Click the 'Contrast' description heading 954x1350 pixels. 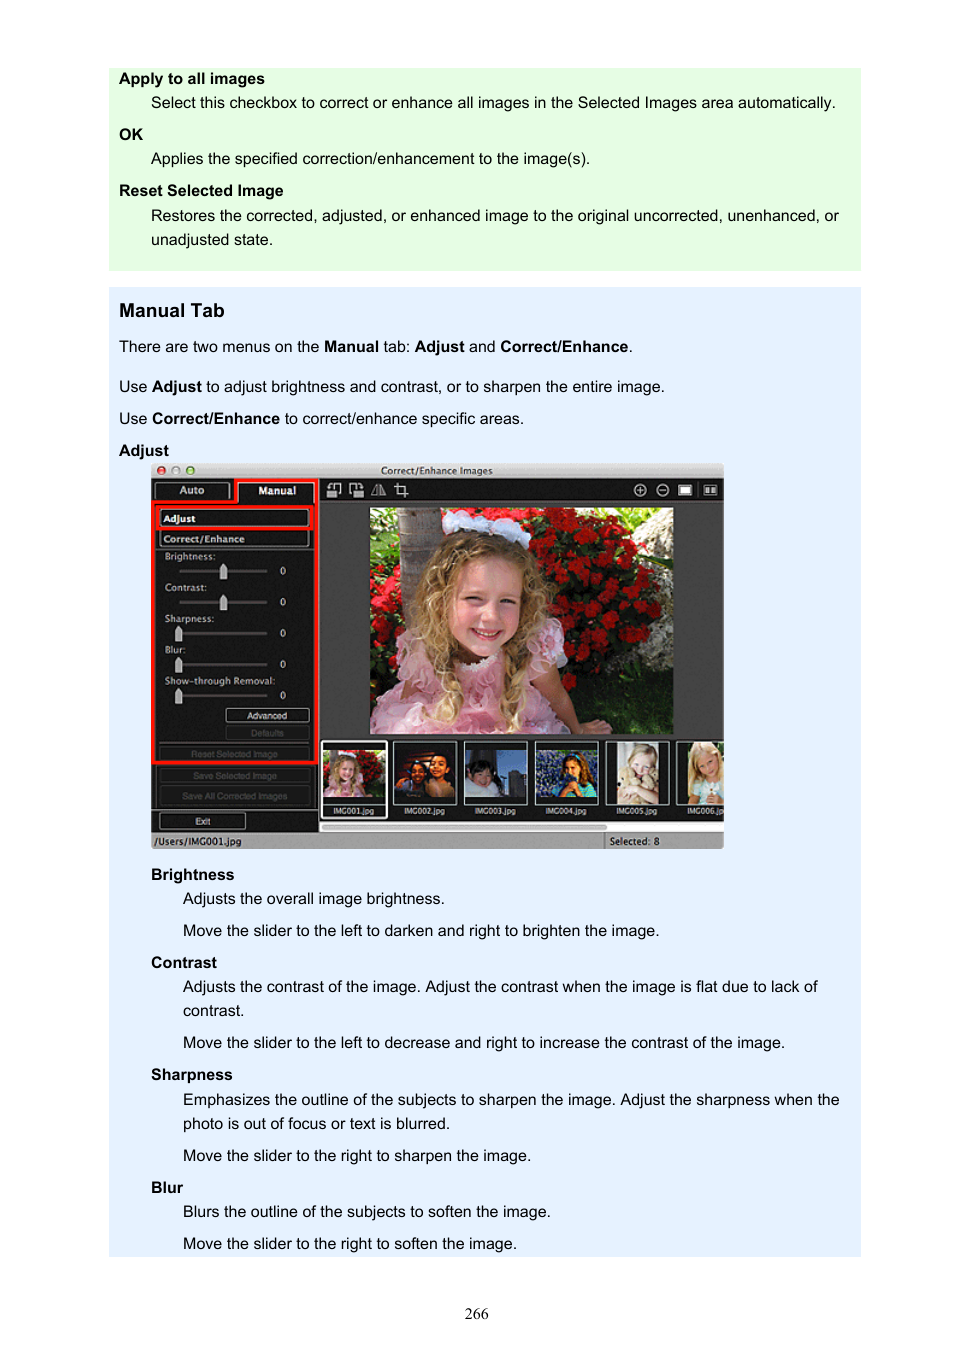tap(184, 963)
